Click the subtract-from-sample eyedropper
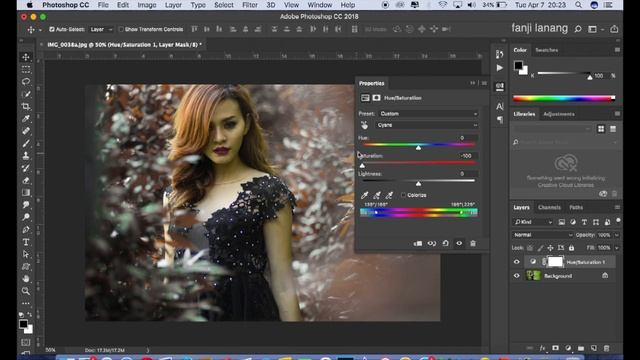This screenshot has width=640, height=360. coord(389,195)
